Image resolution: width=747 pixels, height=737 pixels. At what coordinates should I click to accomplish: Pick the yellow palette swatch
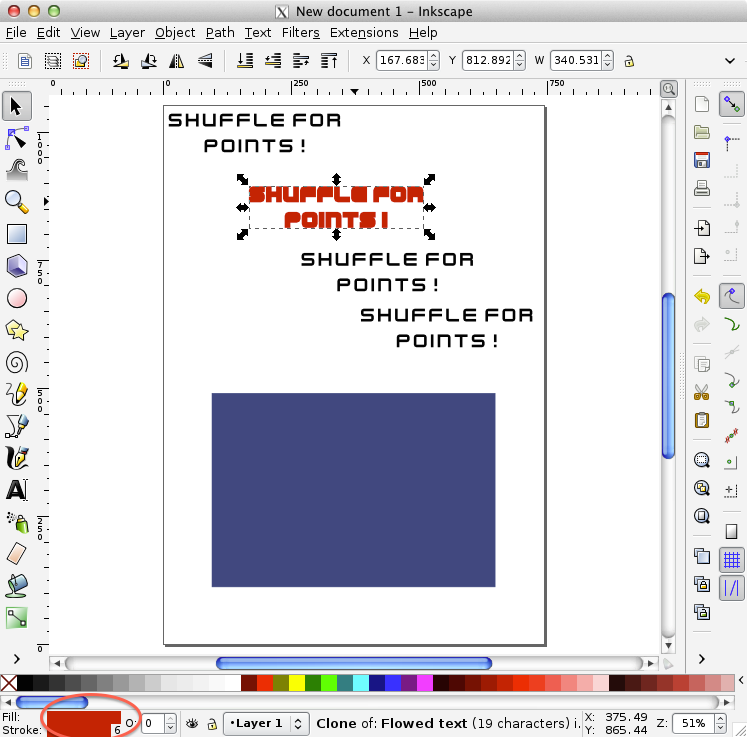297,683
